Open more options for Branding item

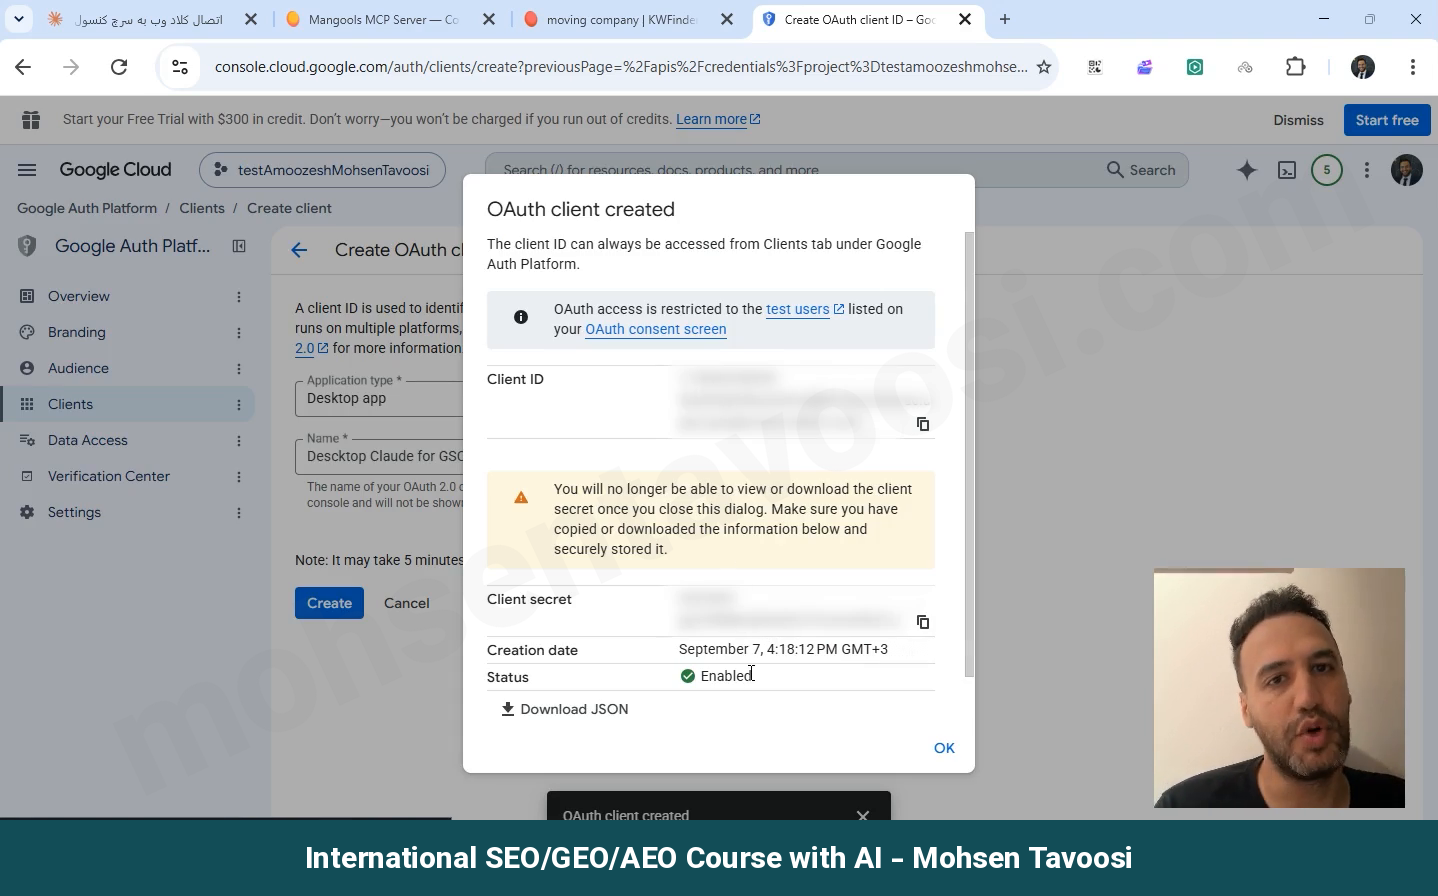(239, 333)
